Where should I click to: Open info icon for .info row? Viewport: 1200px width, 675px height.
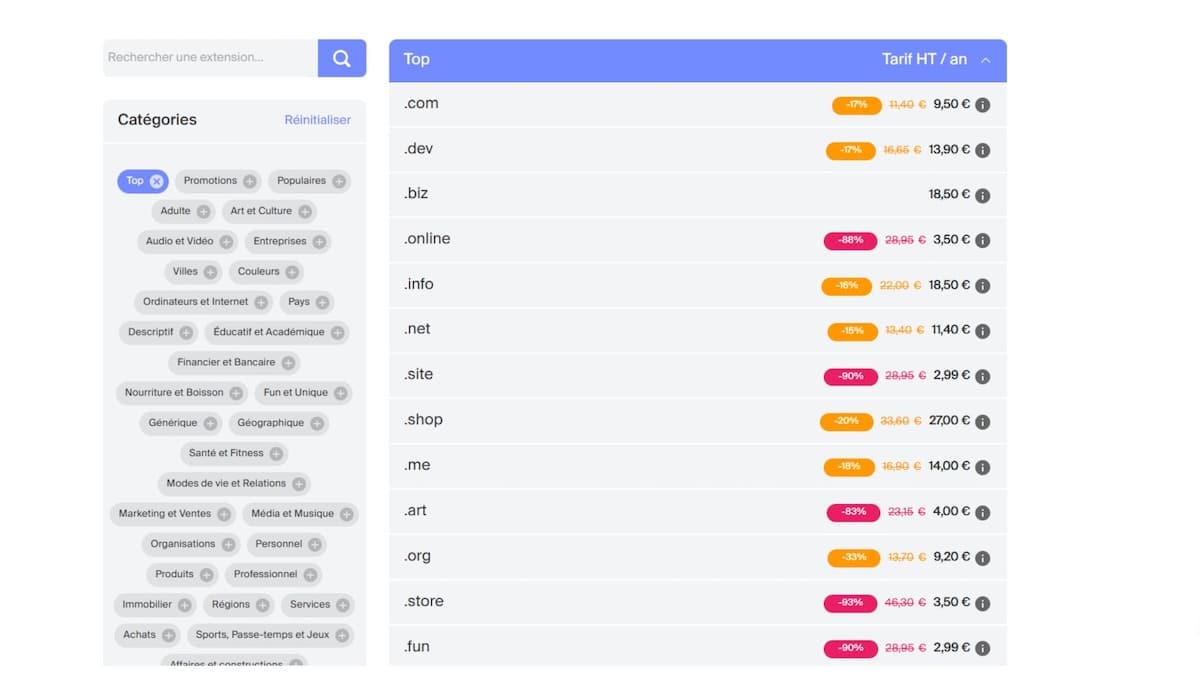tap(983, 286)
